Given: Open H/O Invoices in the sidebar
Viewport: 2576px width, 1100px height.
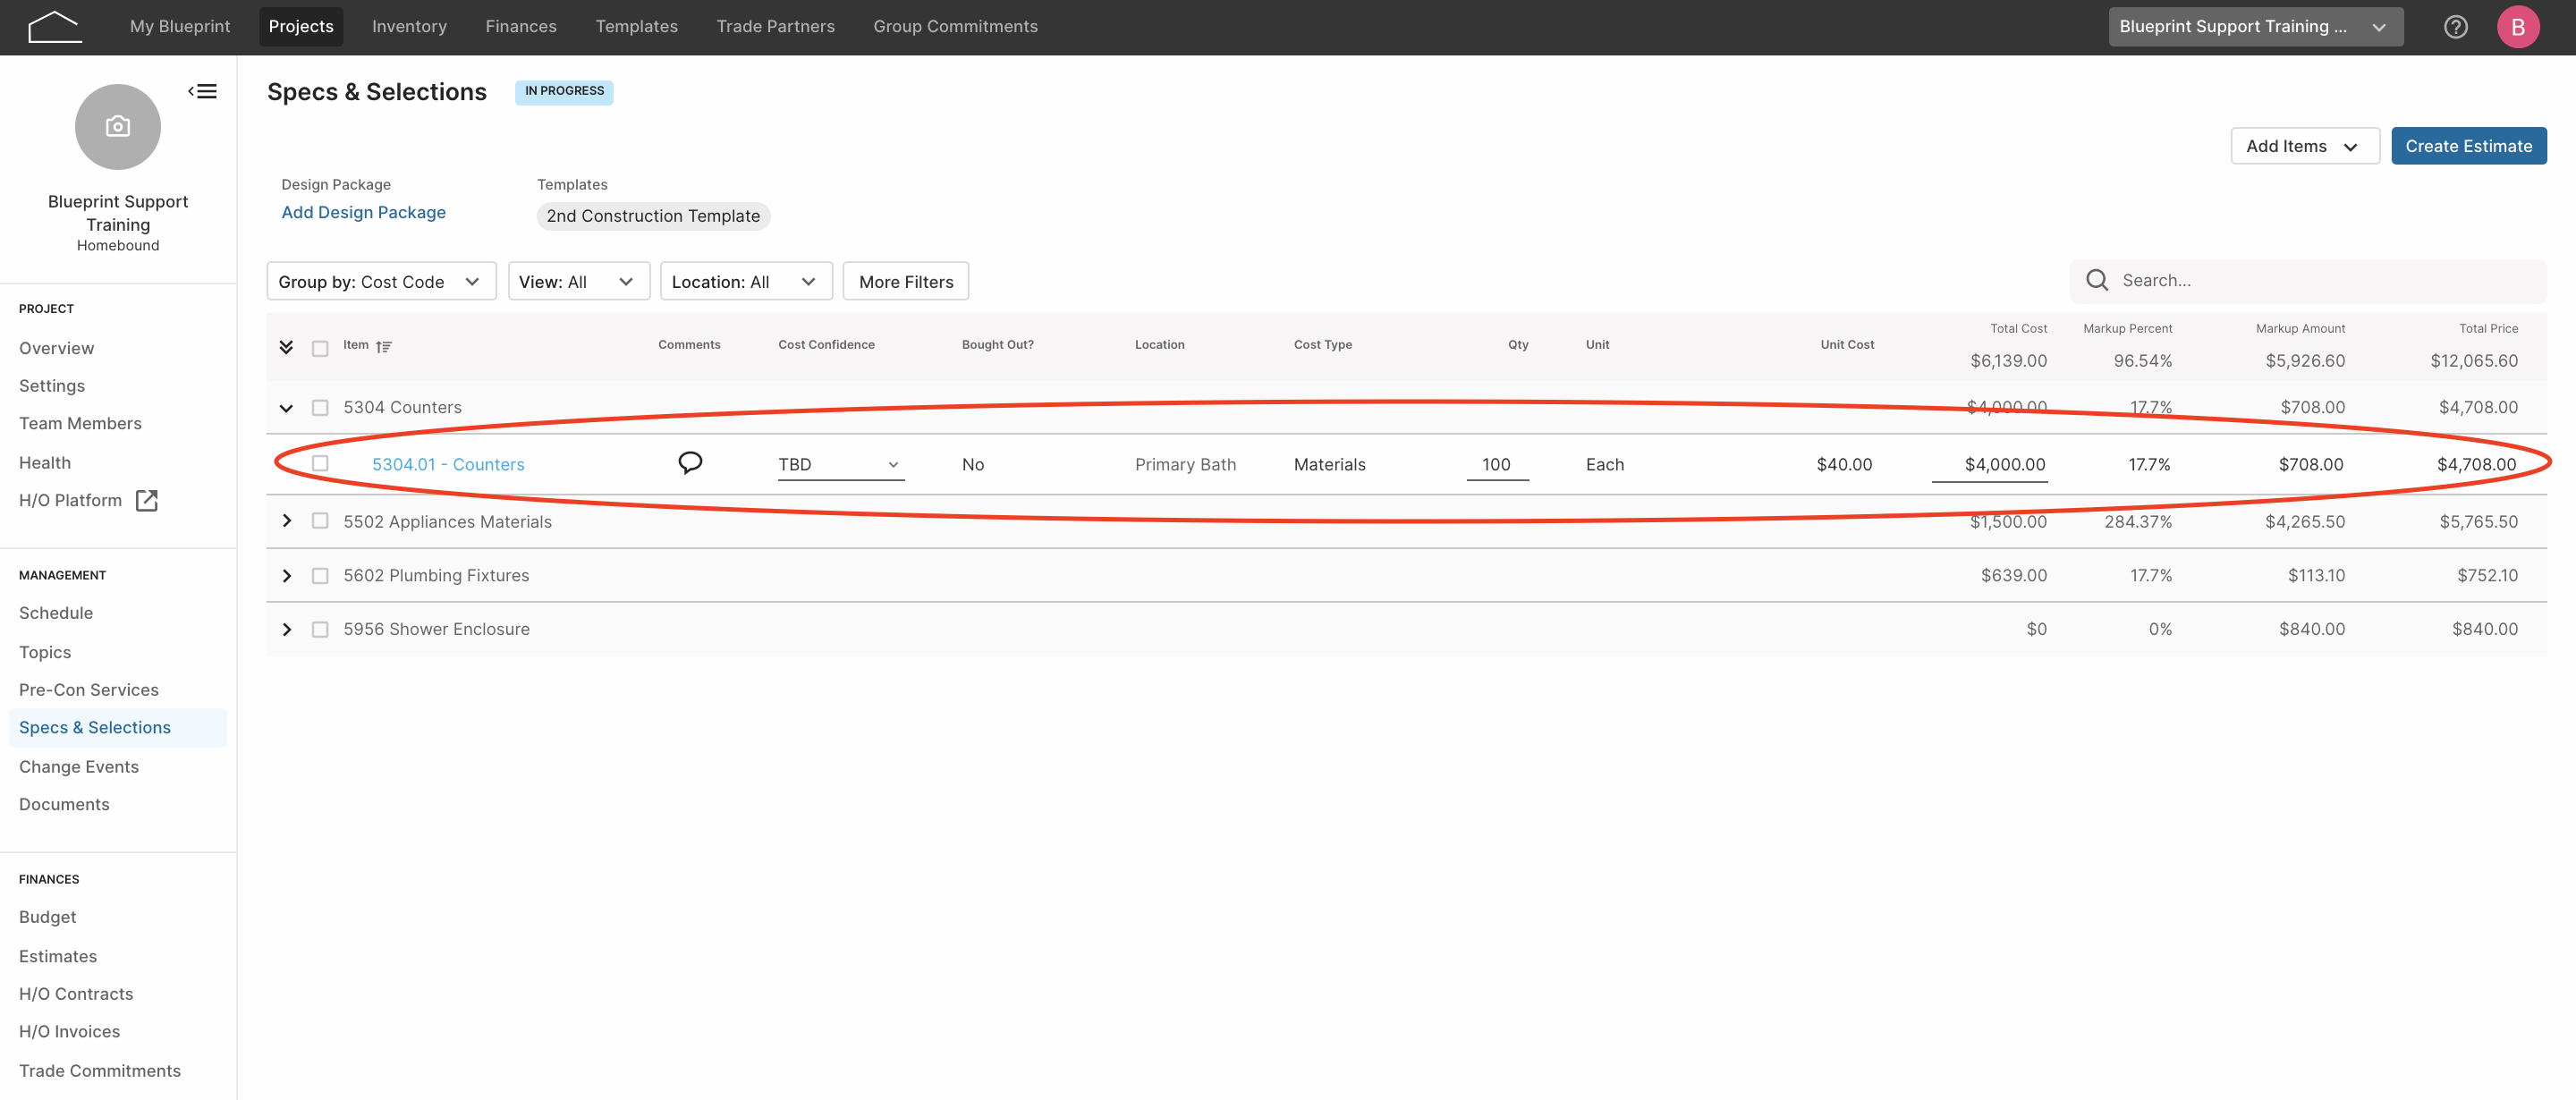Looking at the screenshot, I should (x=69, y=1031).
